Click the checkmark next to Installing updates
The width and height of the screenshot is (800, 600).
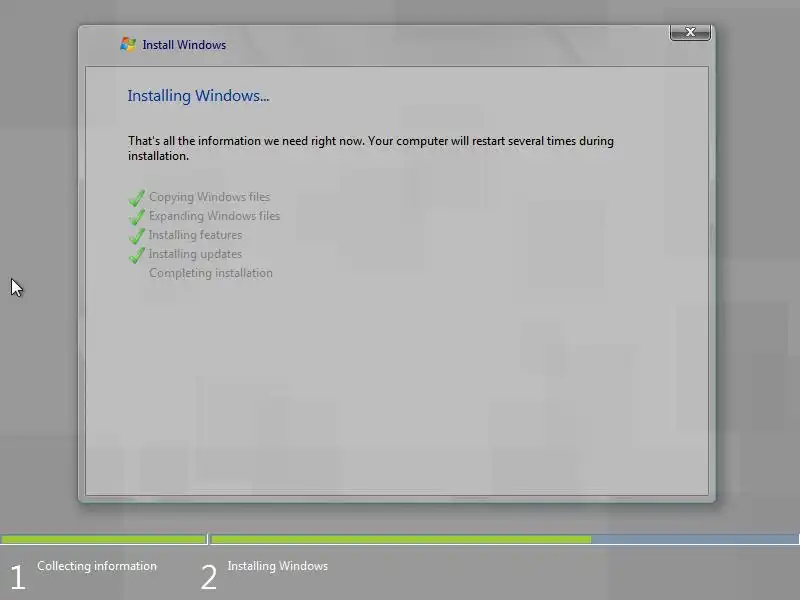pyautogui.click(x=137, y=255)
